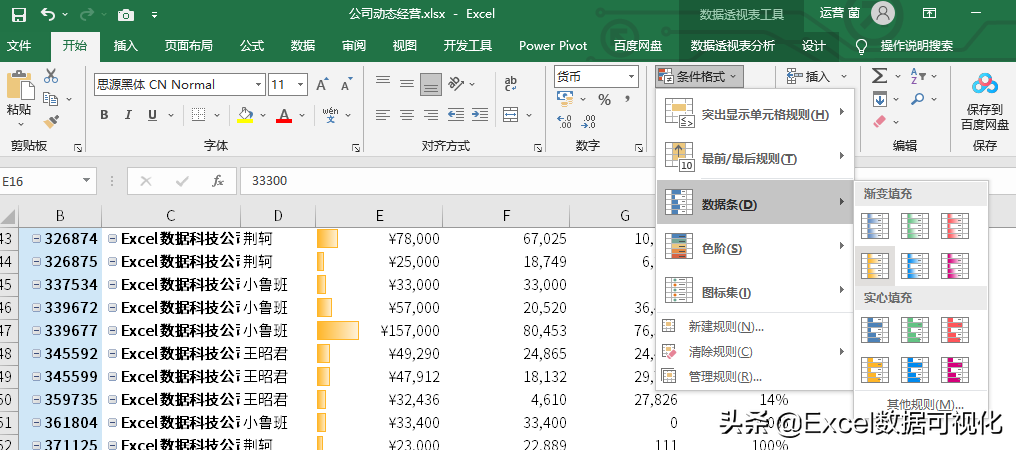This screenshot has width=1016, height=450.
Task: Click 清除规则(C) option
Action: click(x=754, y=352)
